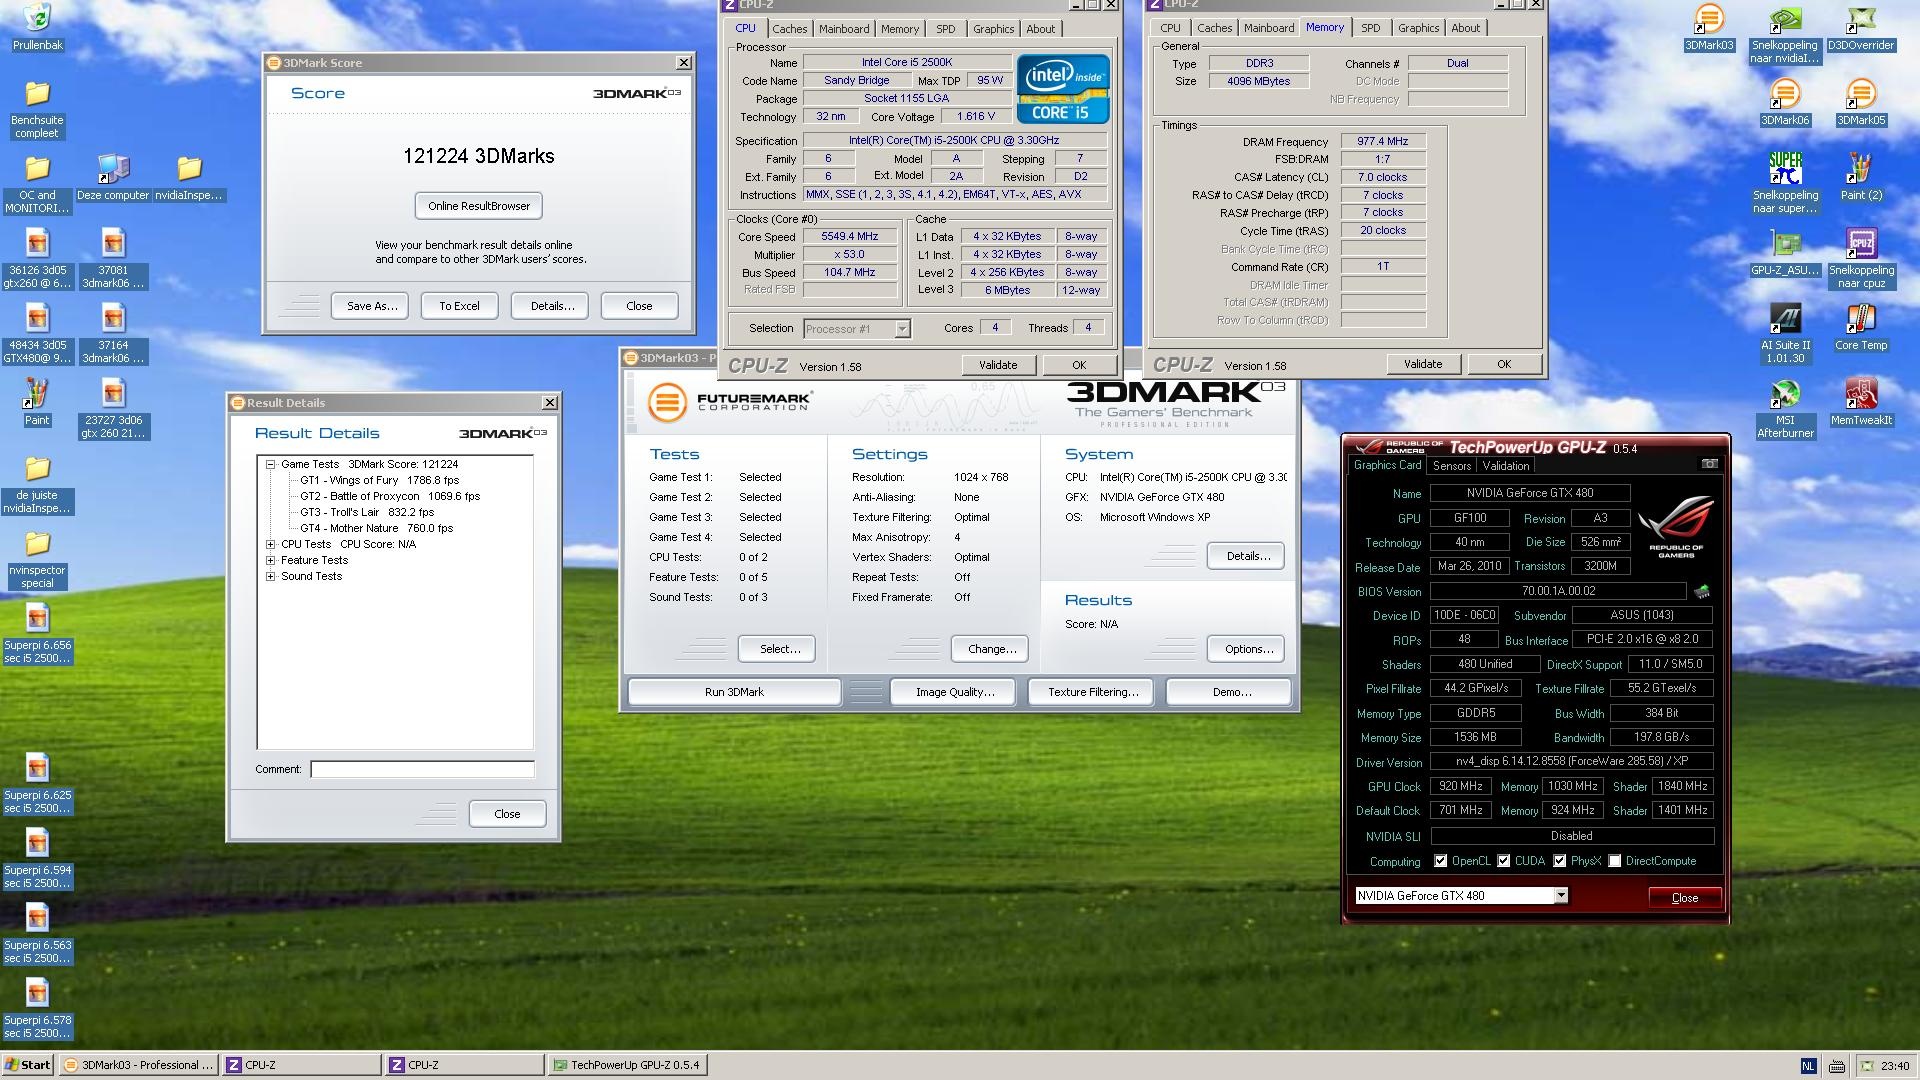Screen dimensions: 1920x1080
Task: Enable the DirectCompute checkbox
Action: pyautogui.click(x=1614, y=861)
